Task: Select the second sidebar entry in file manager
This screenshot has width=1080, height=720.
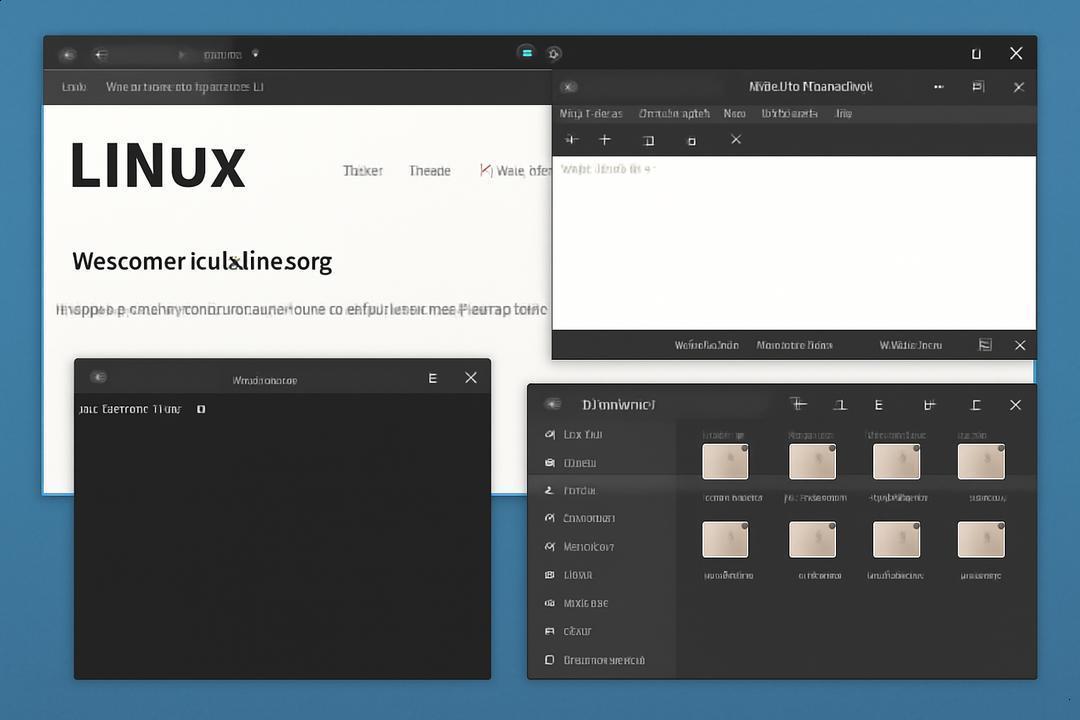Action: point(601,463)
